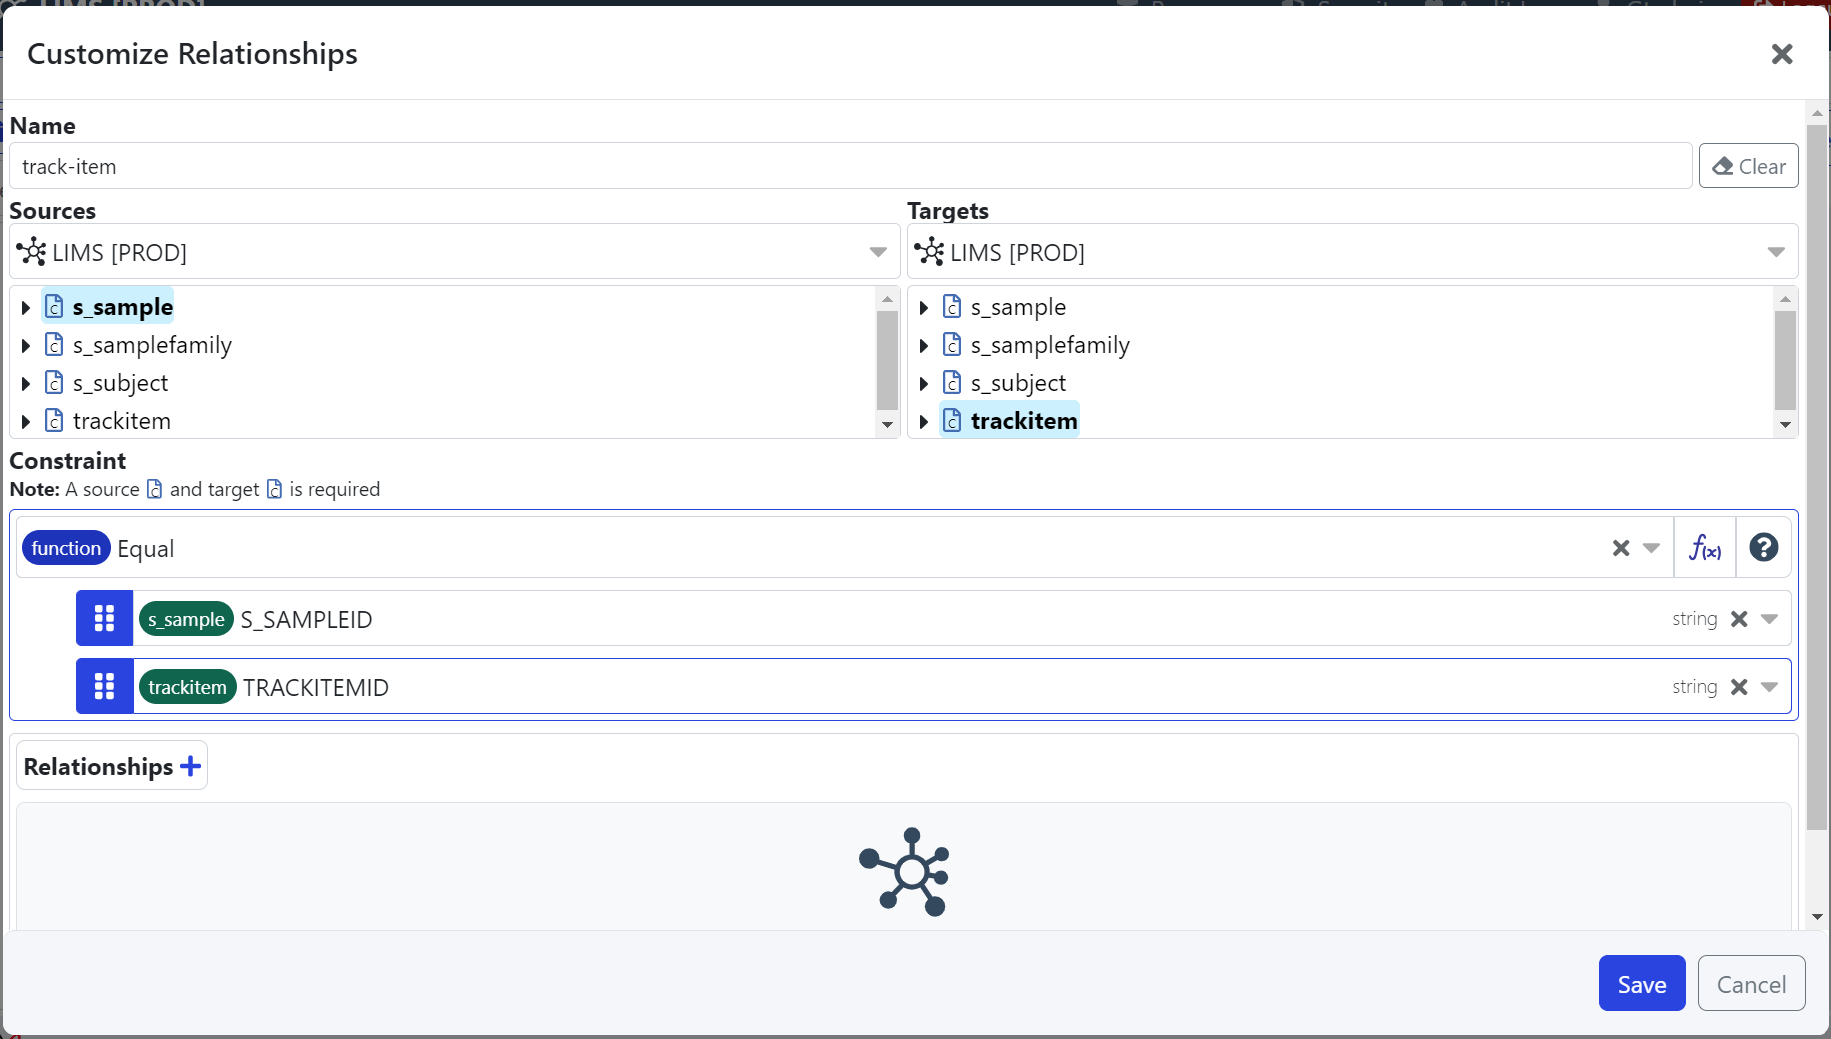Click the drag handle for TRACKITEMID row
The width and height of the screenshot is (1831, 1039).
point(104,687)
